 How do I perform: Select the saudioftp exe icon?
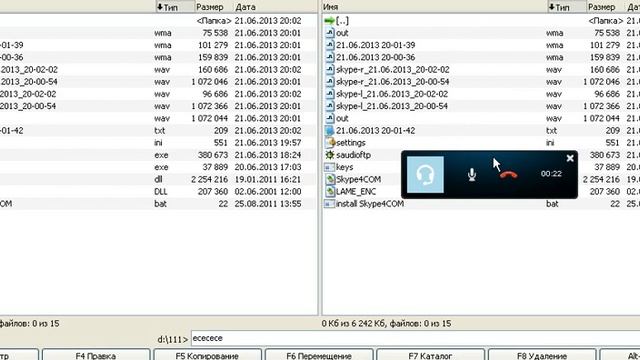tap(329, 155)
